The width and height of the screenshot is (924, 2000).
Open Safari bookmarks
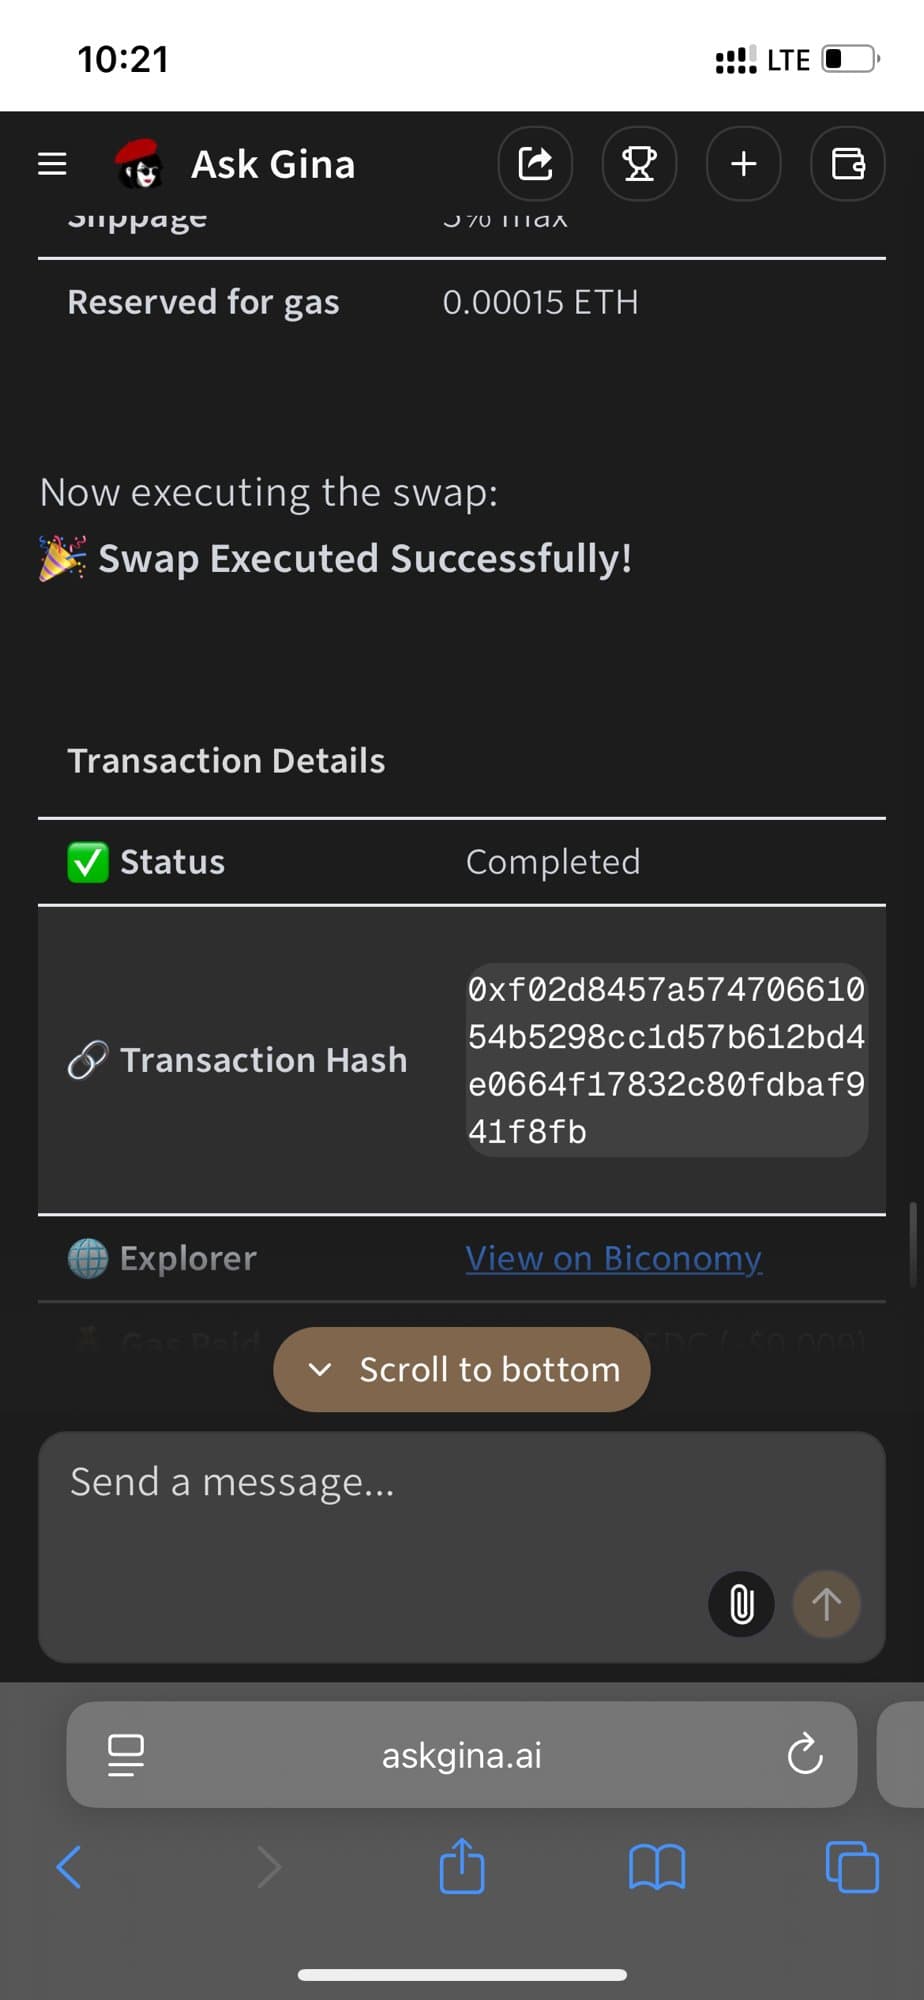click(x=657, y=1866)
